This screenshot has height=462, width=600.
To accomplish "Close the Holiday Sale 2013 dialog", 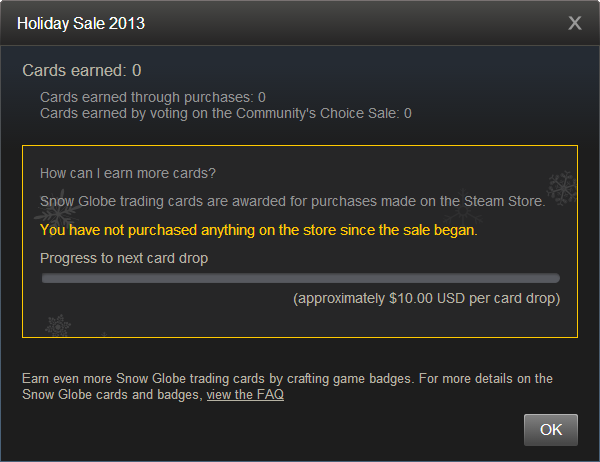I will pos(574,23).
